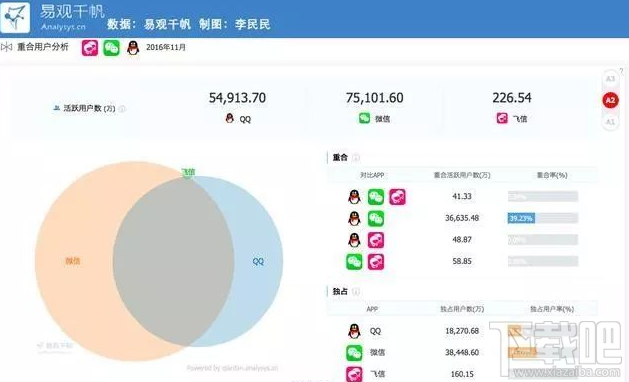Click the WeChat icon under 75,101.60

(x=364, y=118)
